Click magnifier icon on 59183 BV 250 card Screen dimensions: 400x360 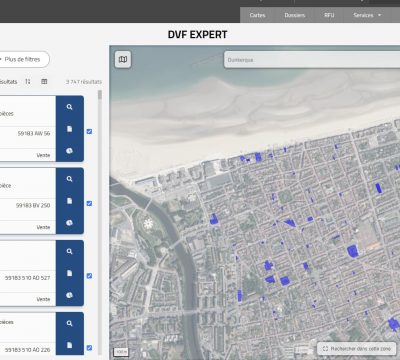[69, 179]
